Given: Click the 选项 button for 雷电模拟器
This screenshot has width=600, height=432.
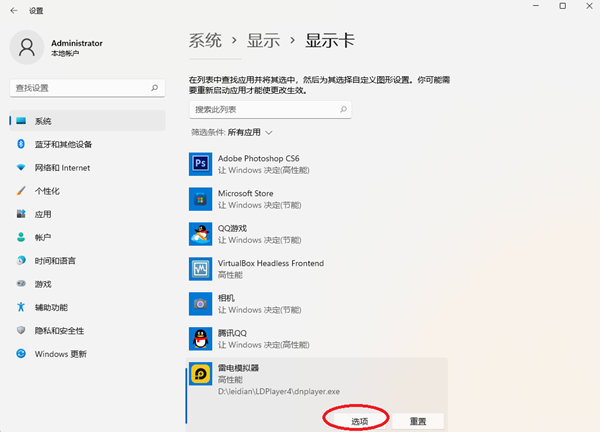Looking at the screenshot, I should 359,421.
